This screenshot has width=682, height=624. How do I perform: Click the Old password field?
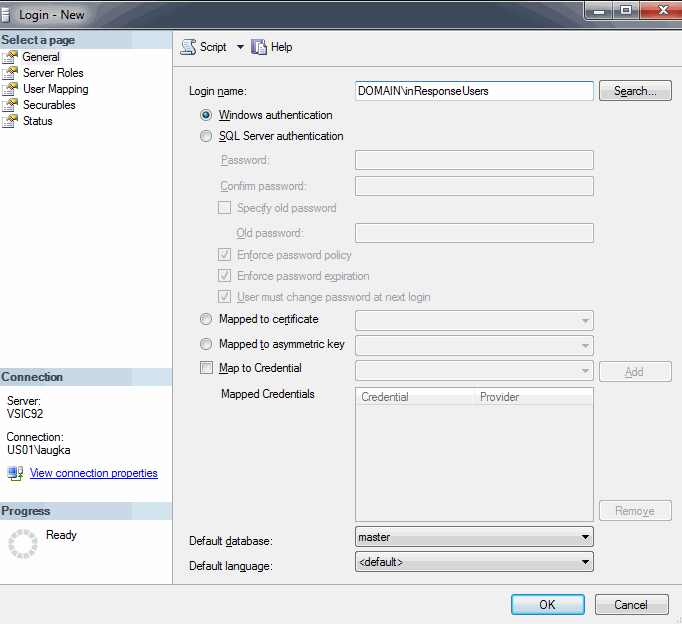tap(474, 233)
